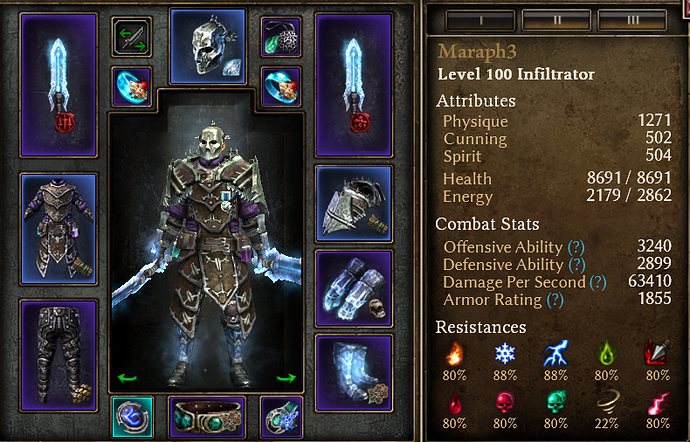Select the medal slot with snowflake

click(x=282, y=417)
